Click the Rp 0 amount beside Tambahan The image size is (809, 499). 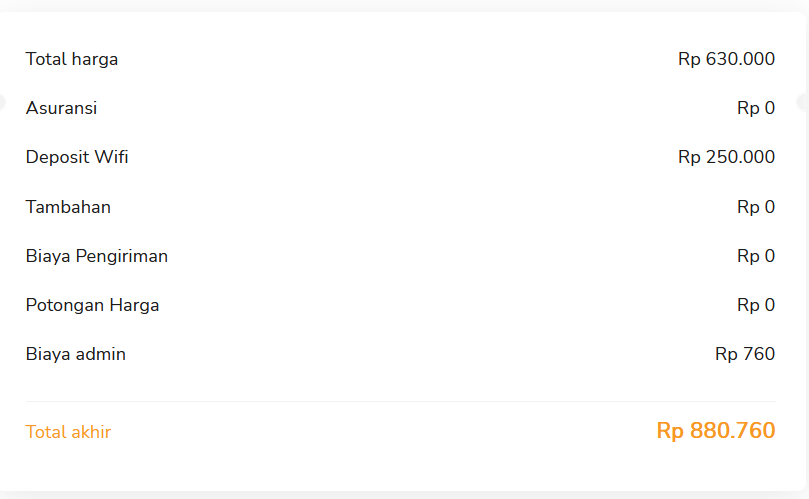[755, 207]
